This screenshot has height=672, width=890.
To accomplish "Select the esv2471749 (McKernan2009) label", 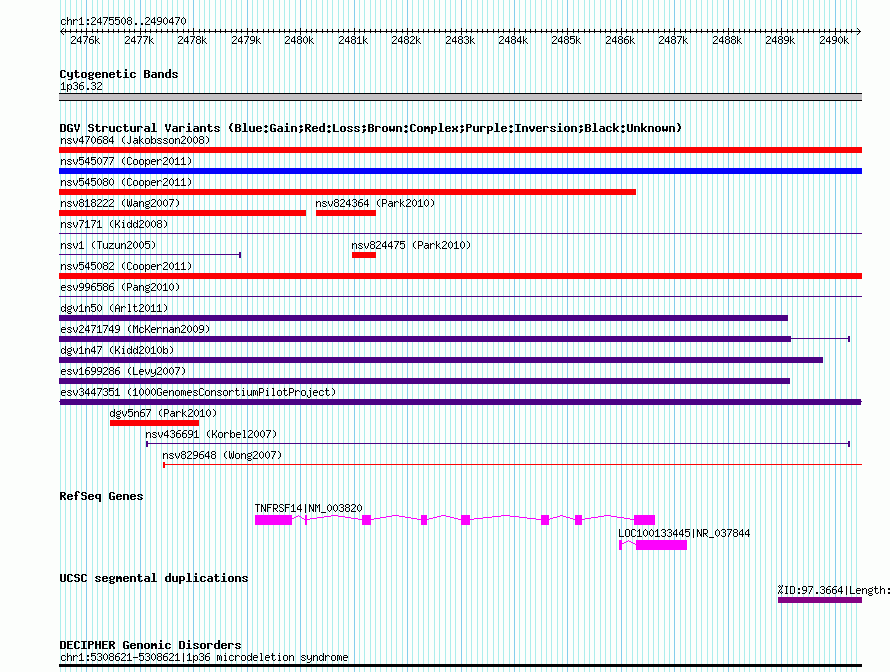I will (135, 329).
